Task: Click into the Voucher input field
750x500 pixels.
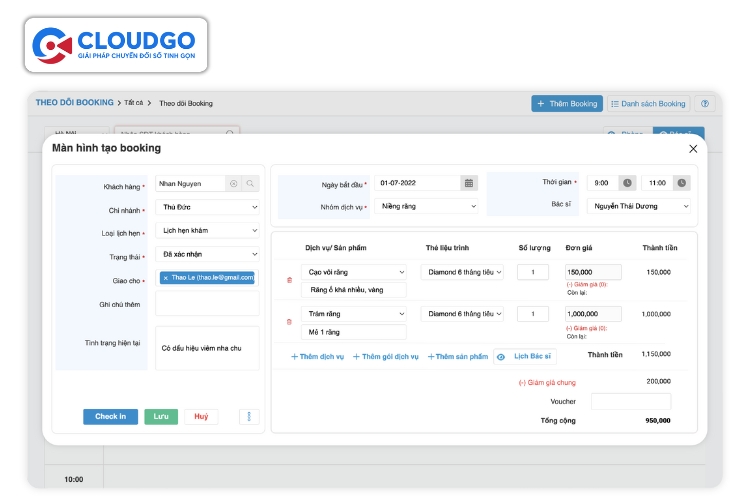Action: pyautogui.click(x=630, y=401)
